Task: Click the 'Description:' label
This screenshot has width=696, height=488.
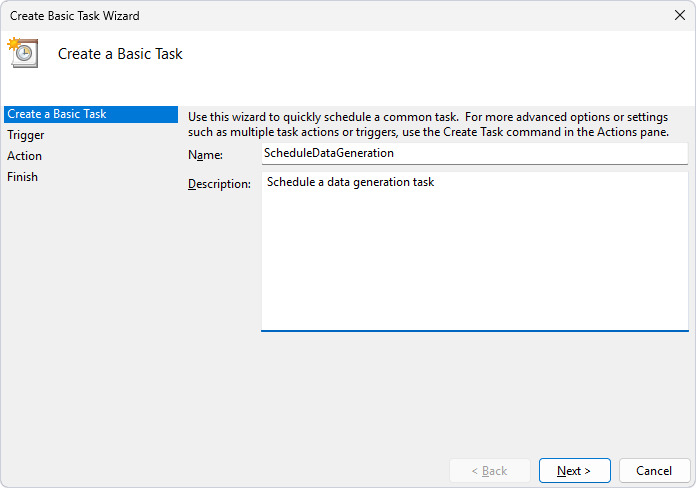Action: (219, 184)
